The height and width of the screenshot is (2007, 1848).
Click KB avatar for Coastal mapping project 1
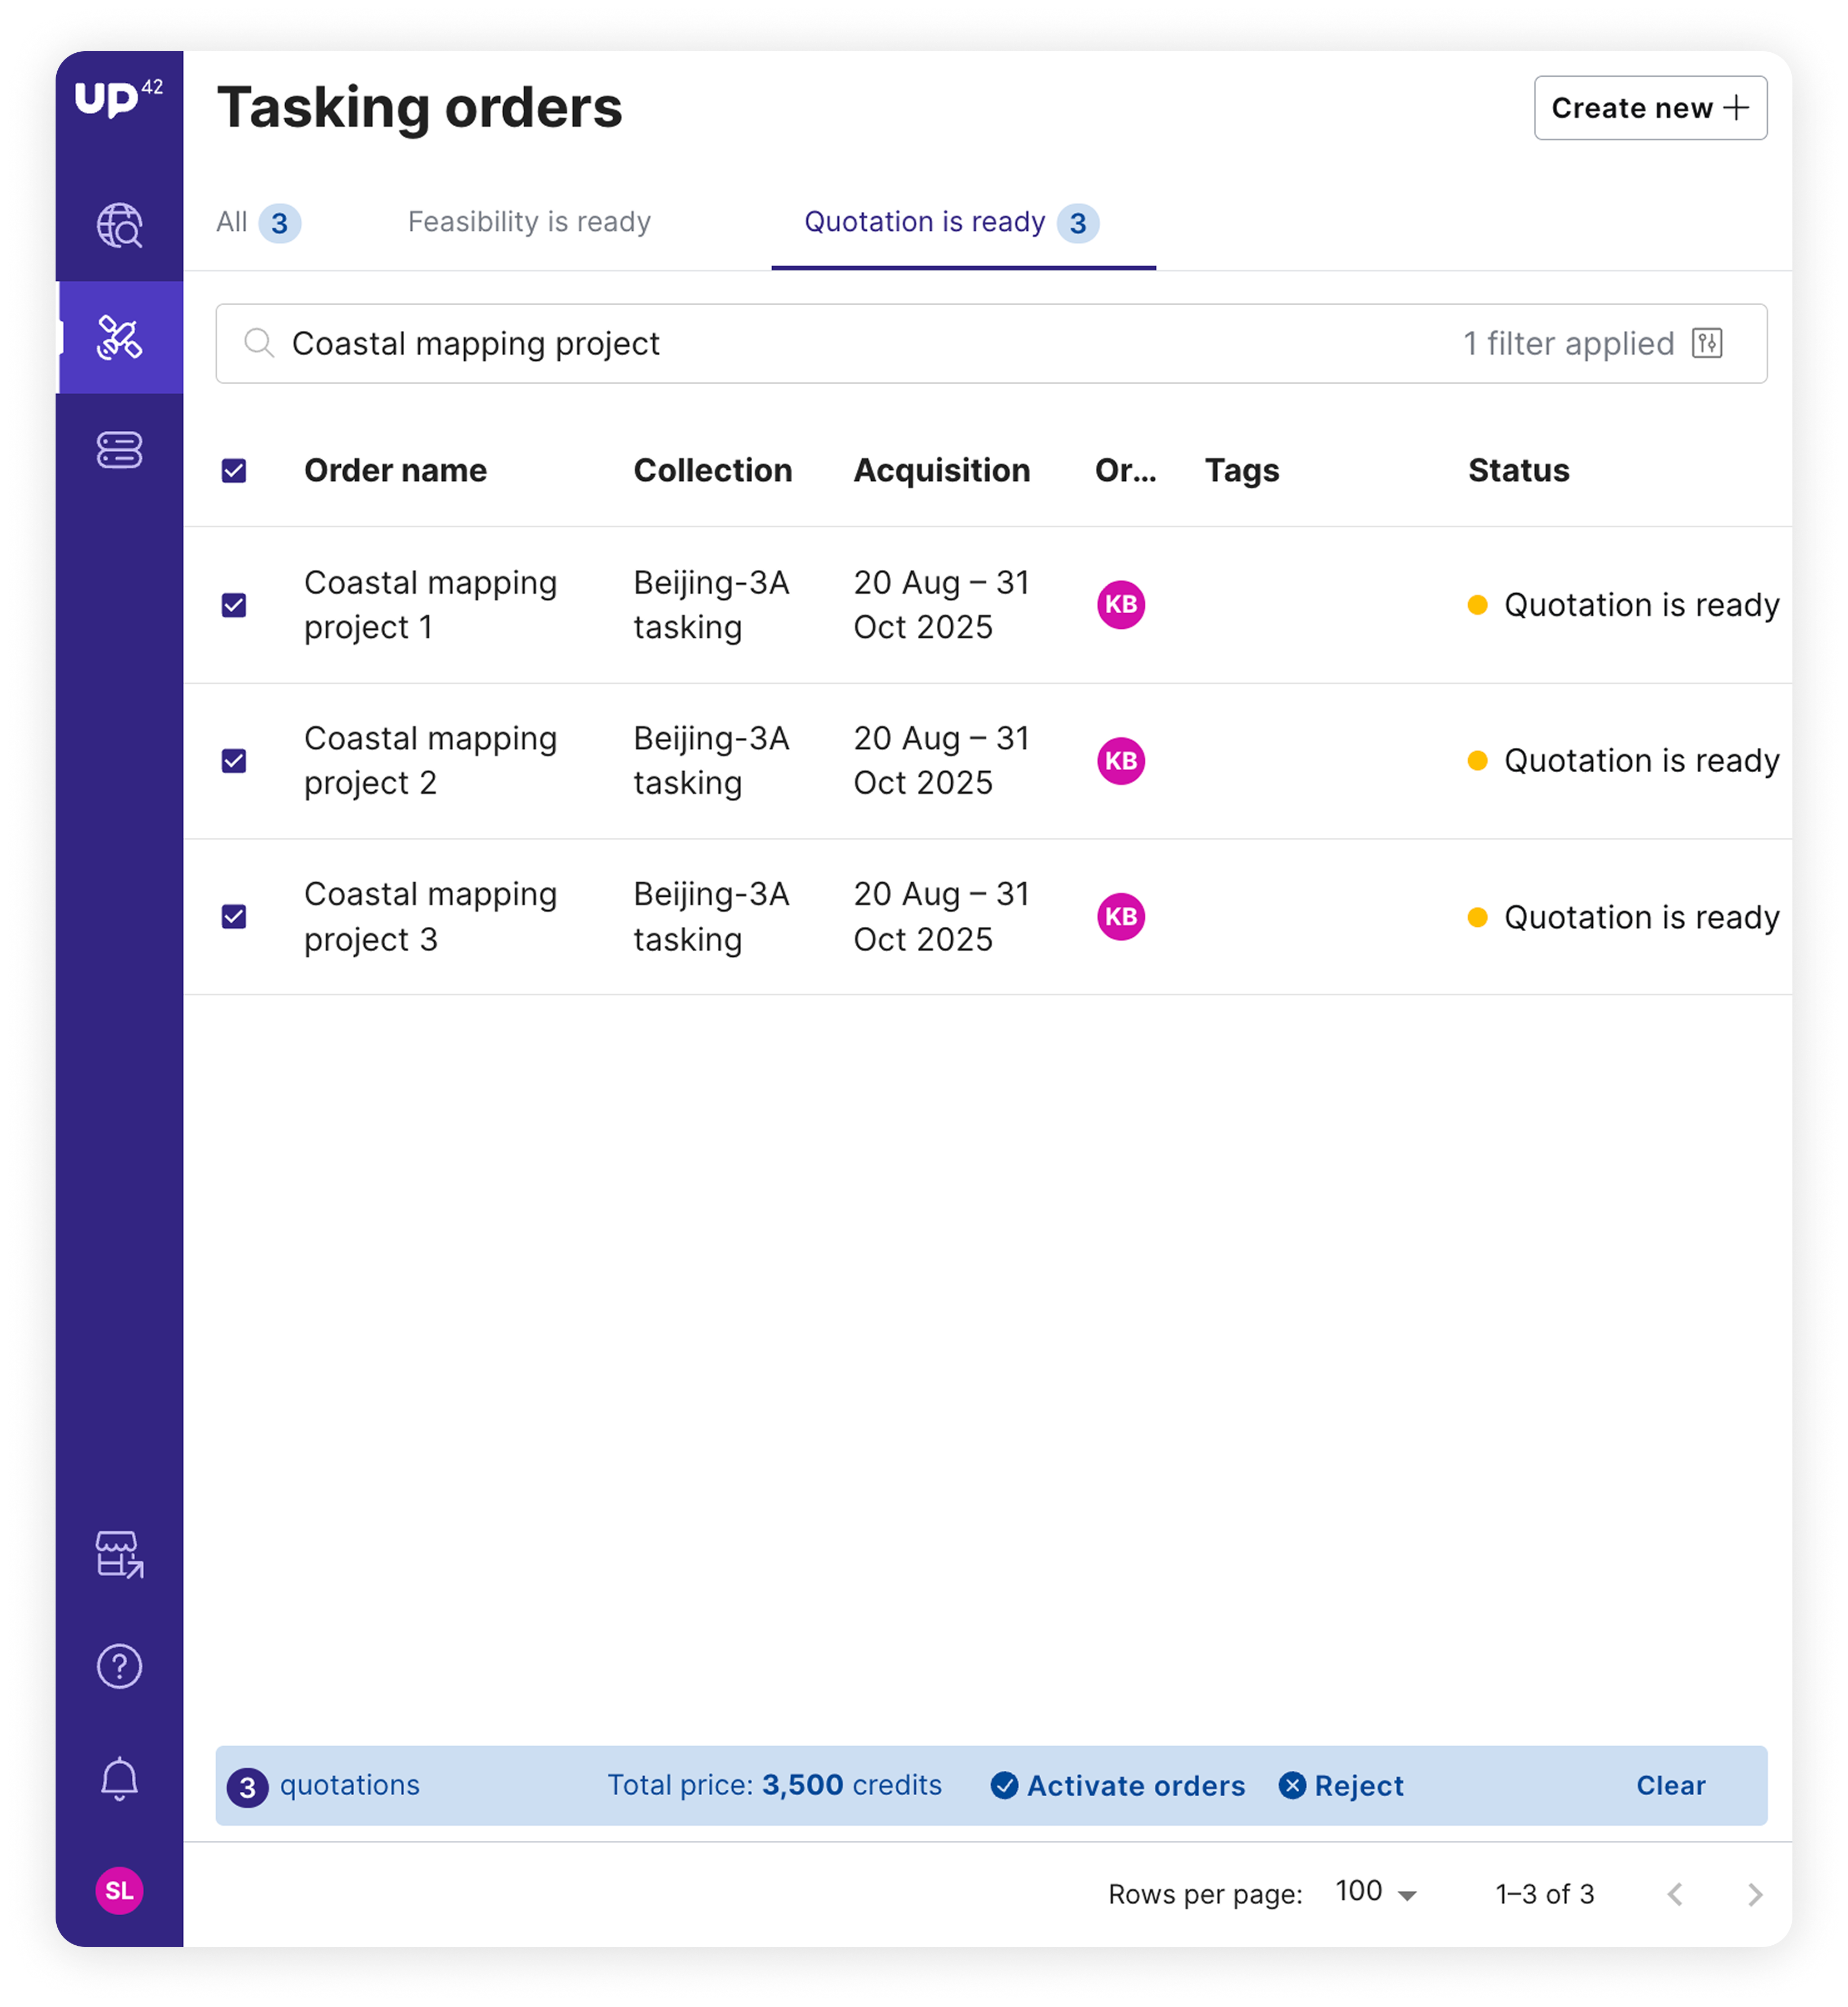1120,604
